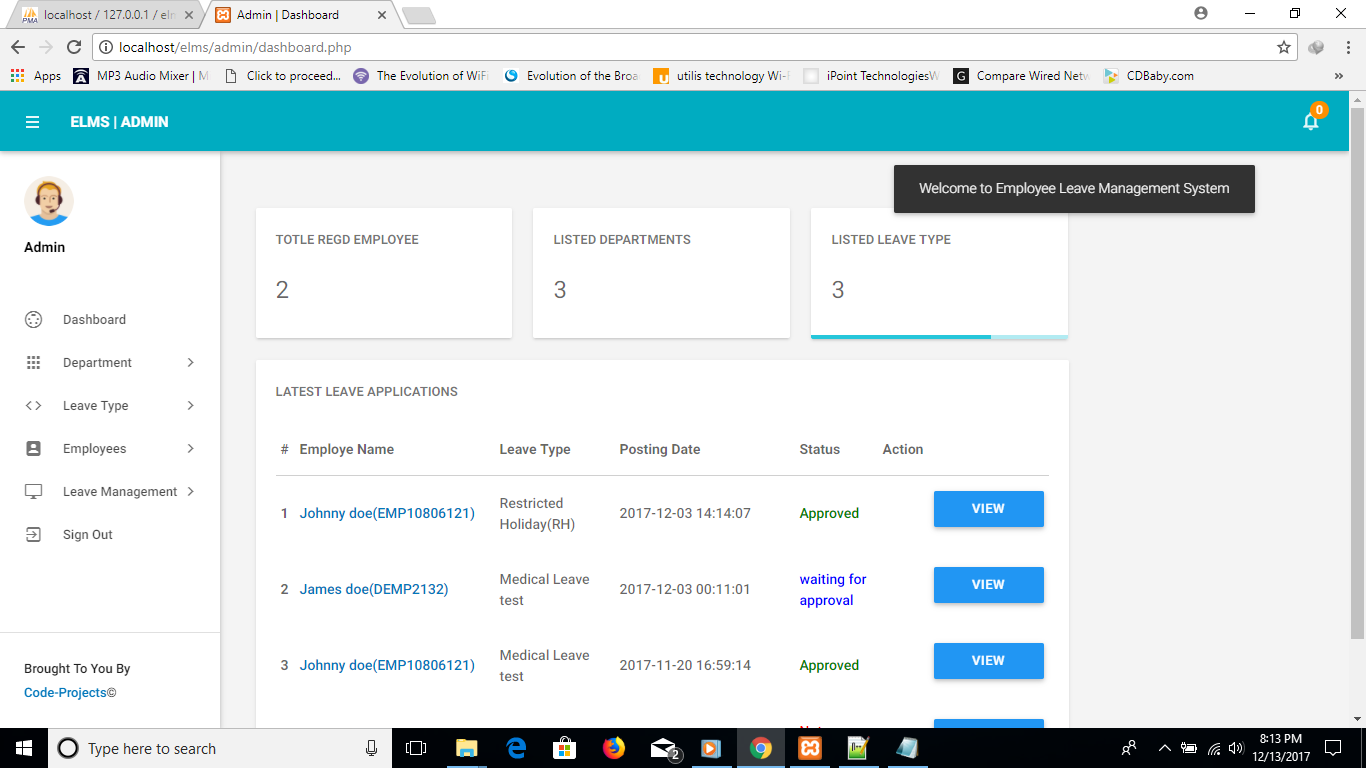Select the Dashboard icon in sidebar
This screenshot has height=768, width=1366.
point(33,319)
